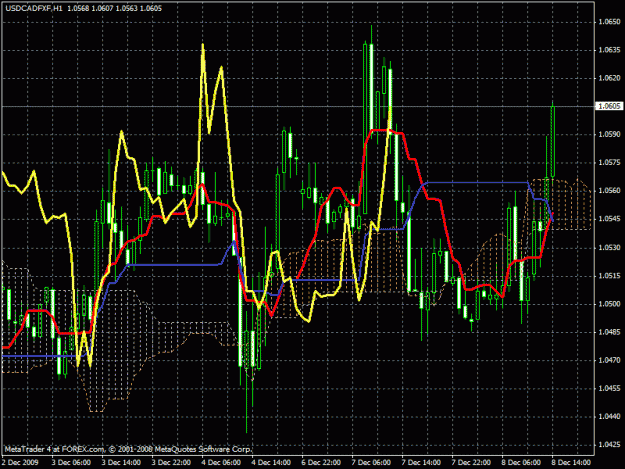
Task: Click the 1.0635 price scale label
Action: click(x=609, y=50)
